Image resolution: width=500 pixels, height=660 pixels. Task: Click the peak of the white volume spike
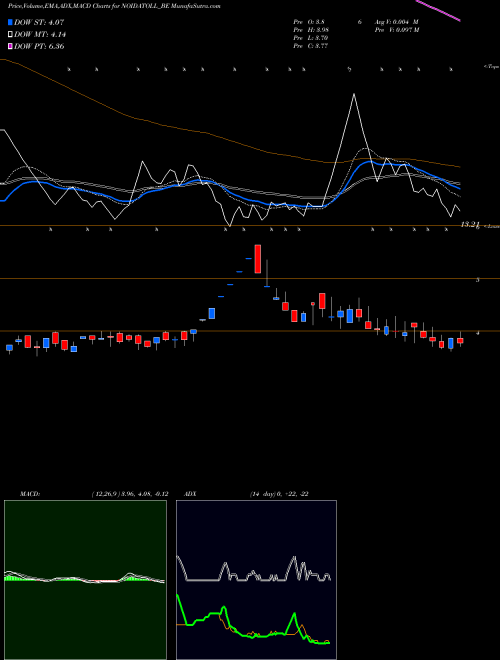[x=354, y=94]
